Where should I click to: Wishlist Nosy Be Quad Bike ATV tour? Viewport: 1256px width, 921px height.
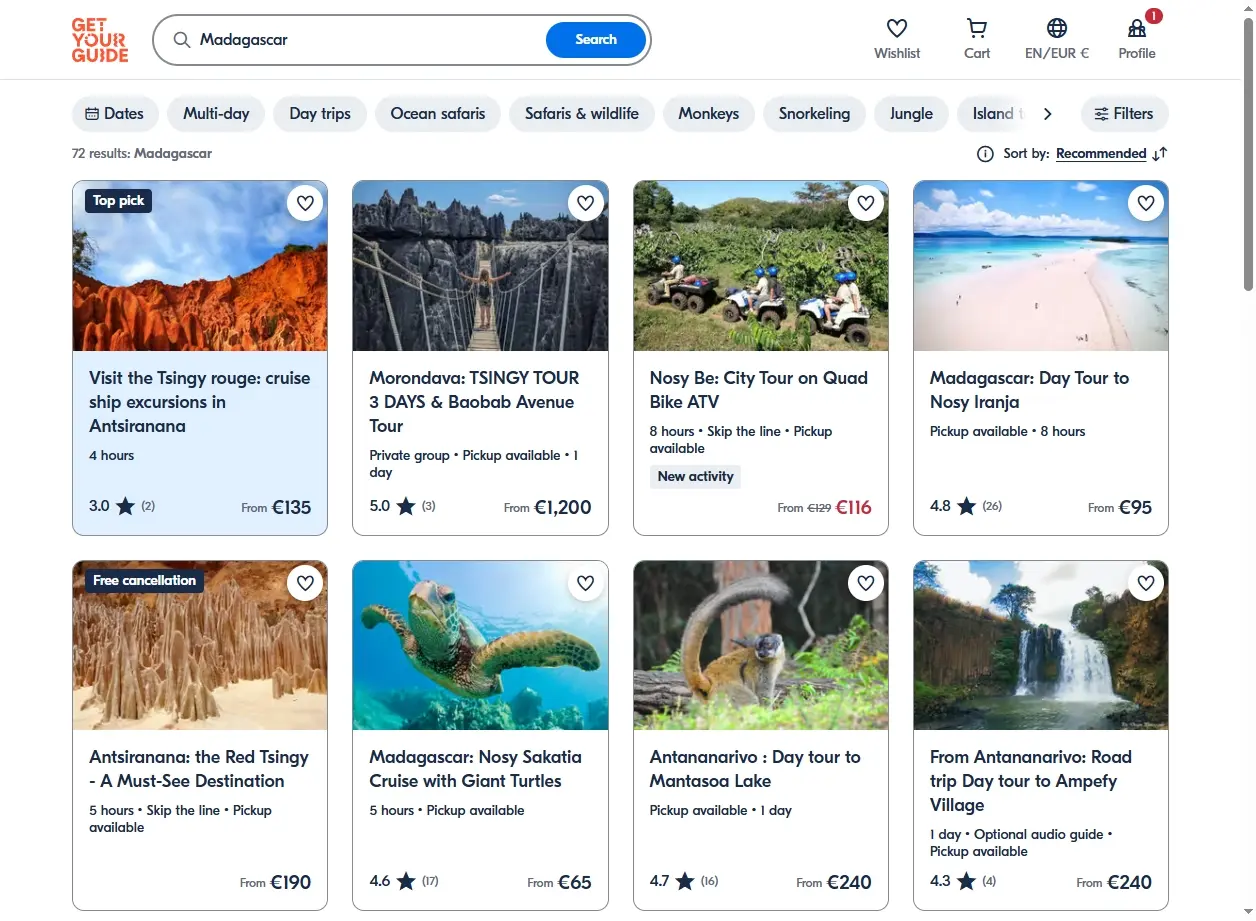(x=866, y=203)
